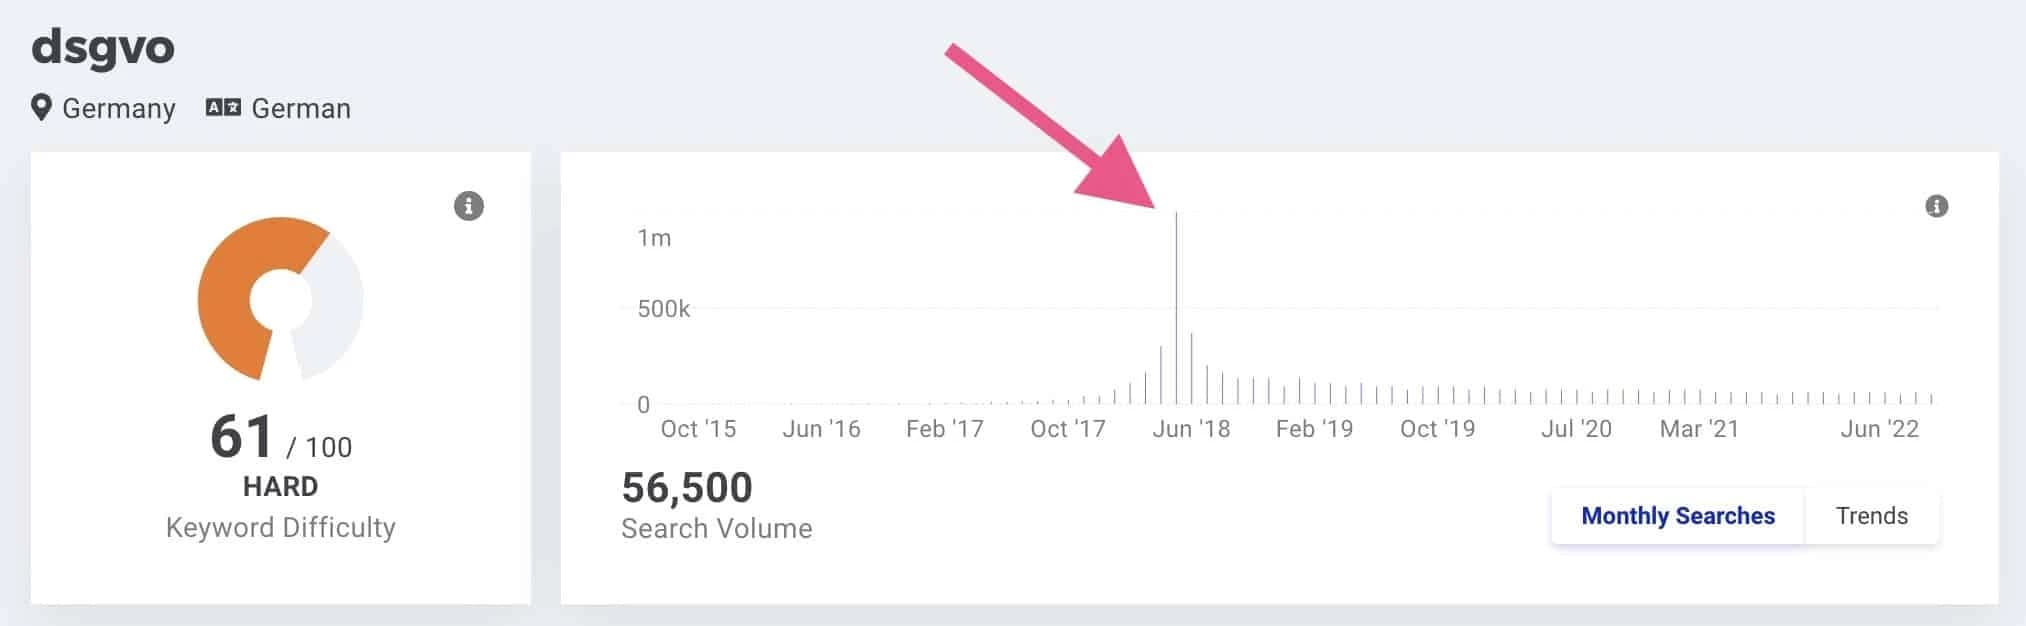The height and width of the screenshot is (626, 2026).
Task: Toggle chart view to Trends
Action: 1870,516
